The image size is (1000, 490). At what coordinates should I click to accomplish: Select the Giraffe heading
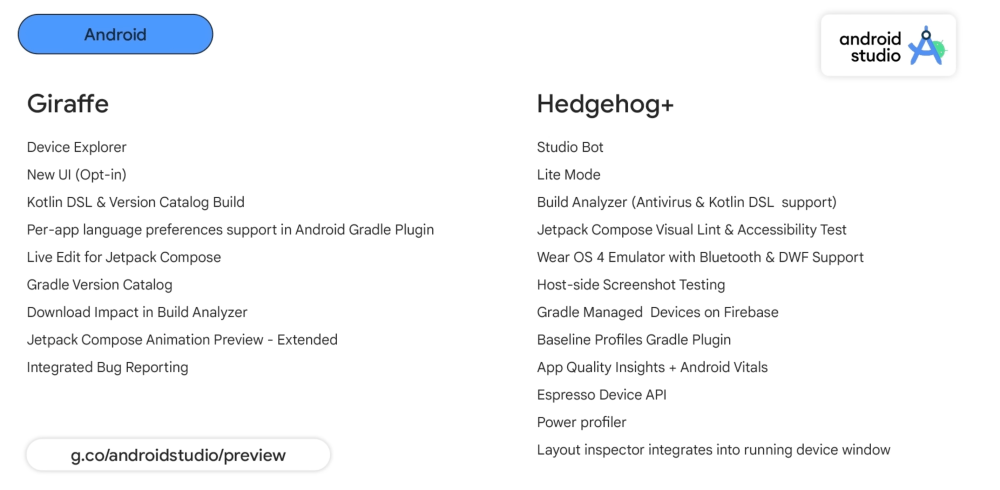coord(68,103)
